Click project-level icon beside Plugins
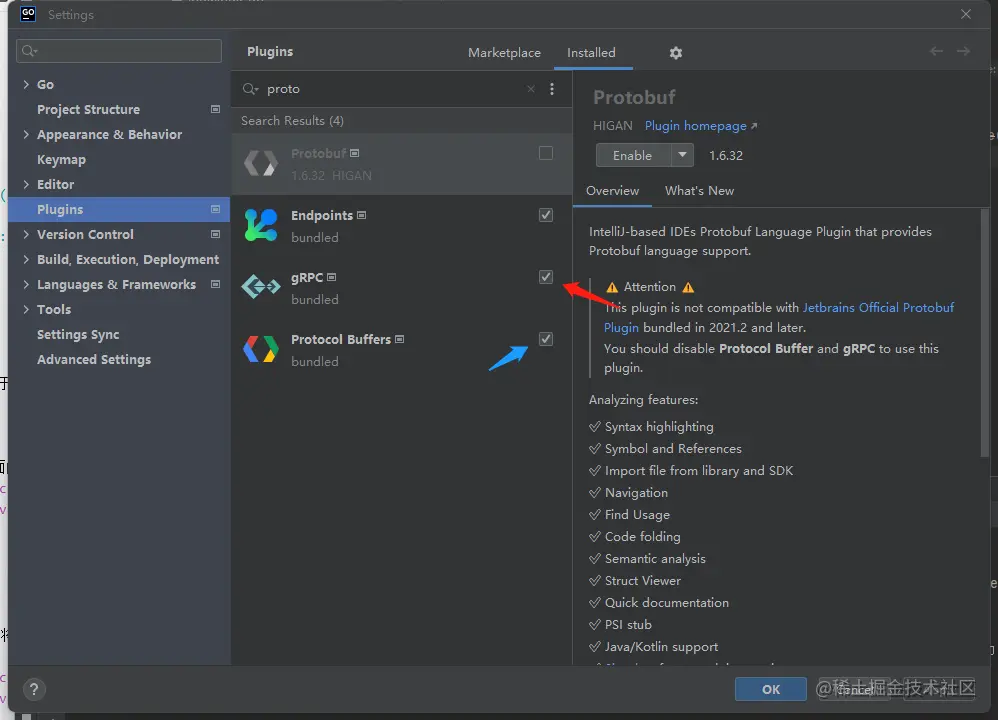The image size is (998, 720). point(215,209)
